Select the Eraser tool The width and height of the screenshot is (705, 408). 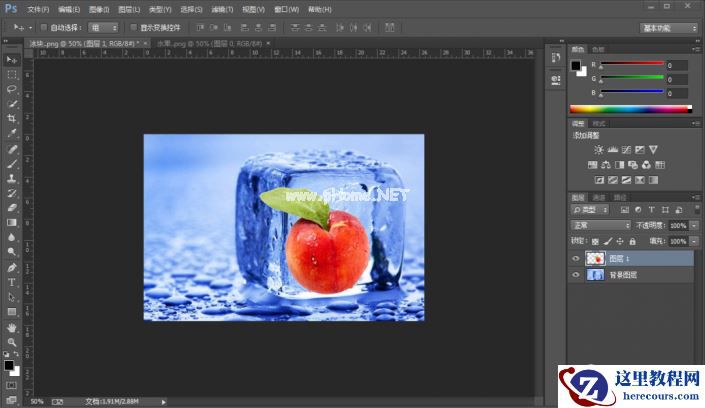pos(12,208)
